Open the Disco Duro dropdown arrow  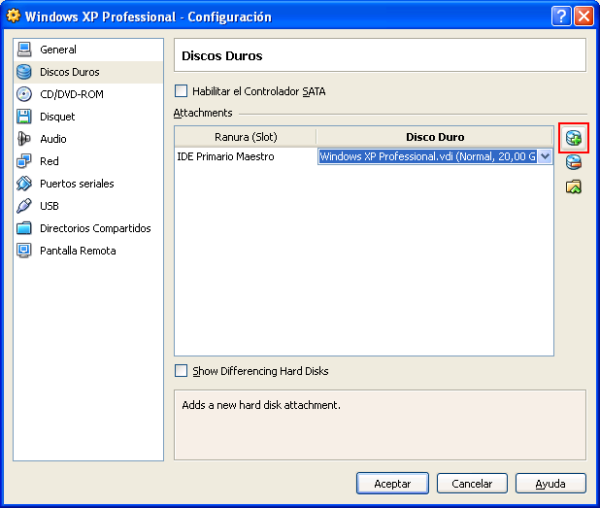click(545, 156)
